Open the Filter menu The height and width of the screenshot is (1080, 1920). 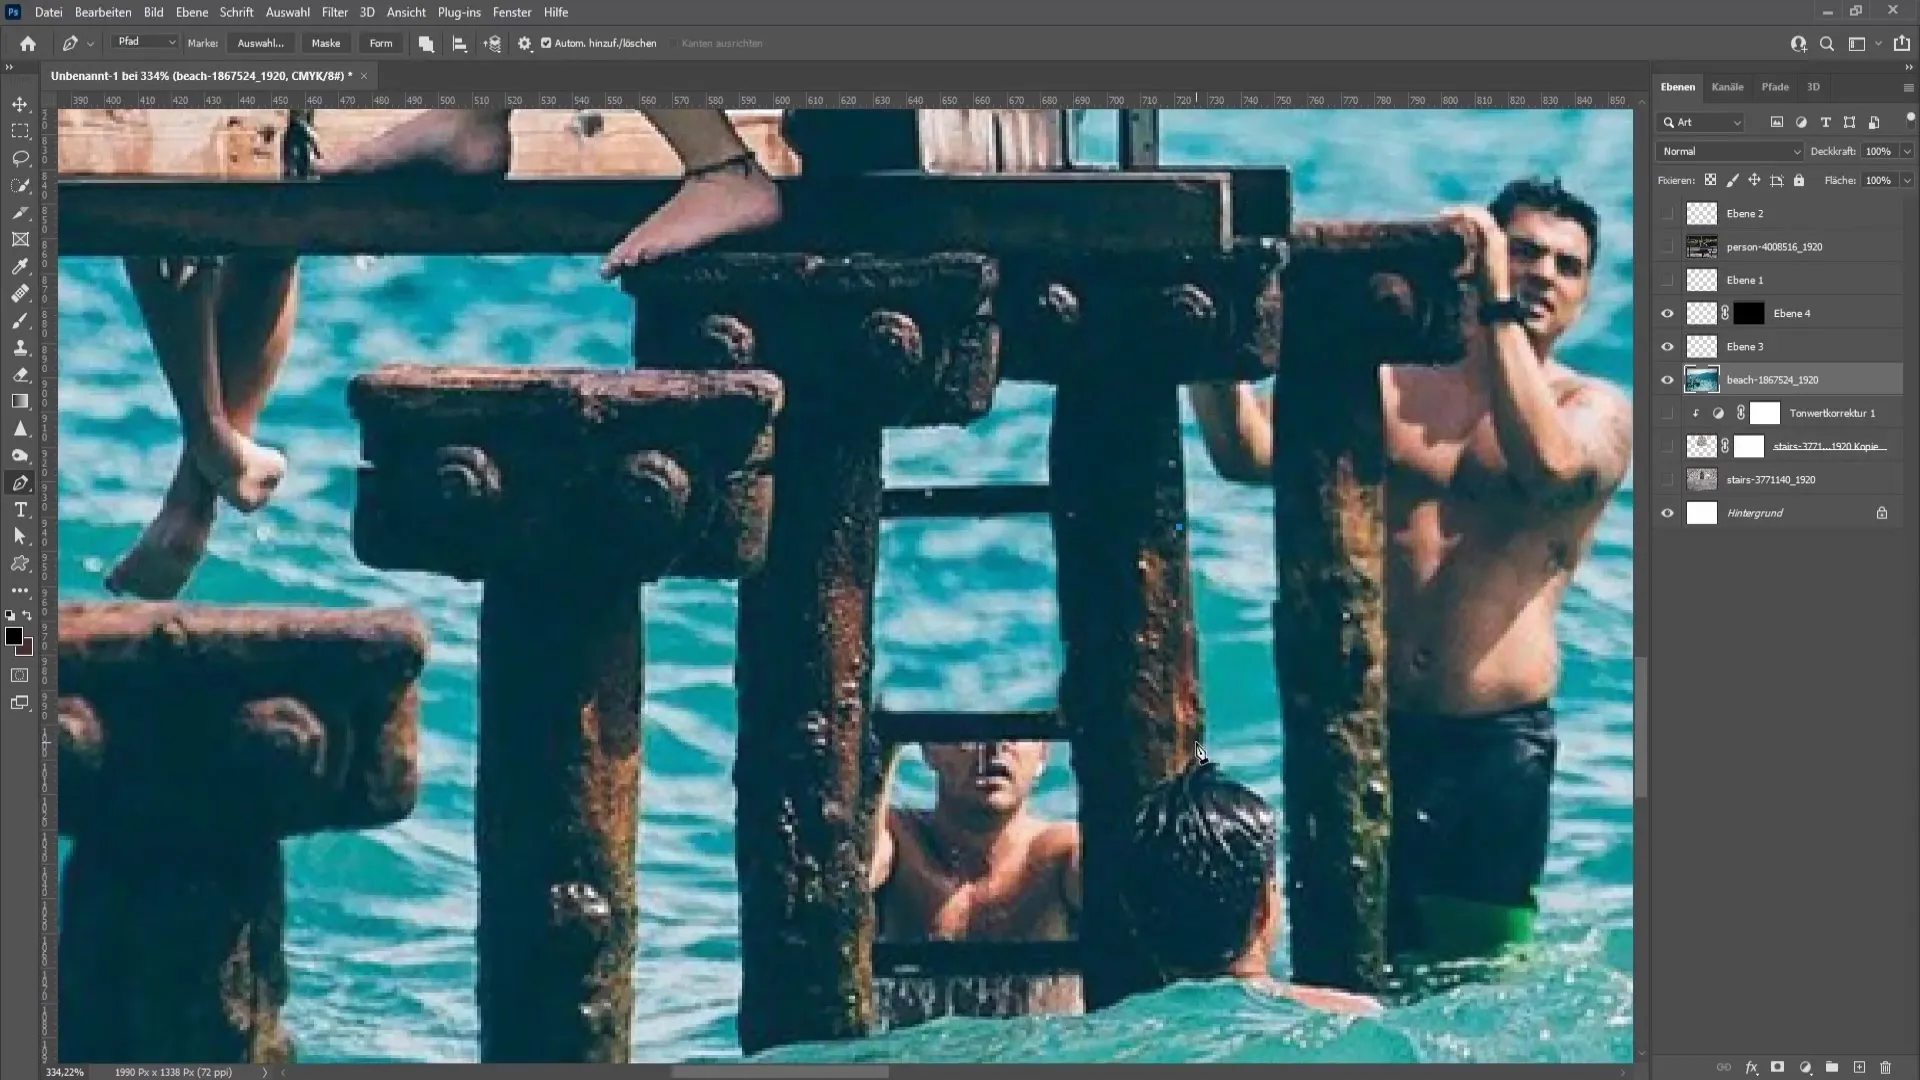tap(334, 12)
